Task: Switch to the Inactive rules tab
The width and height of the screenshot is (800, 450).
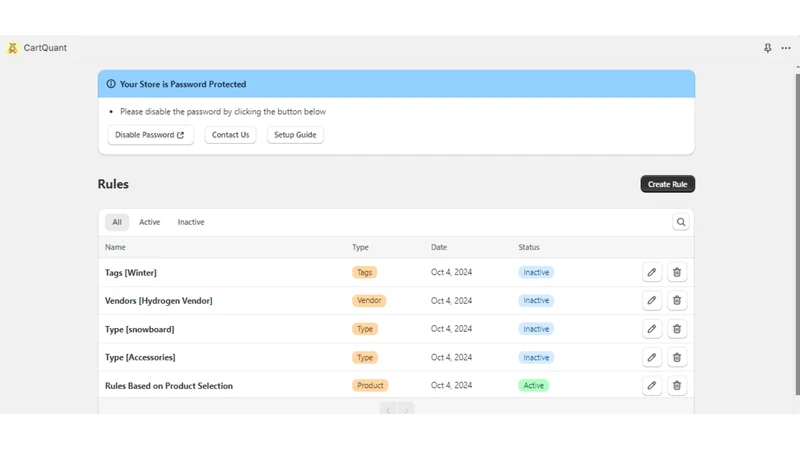Action: point(191,222)
